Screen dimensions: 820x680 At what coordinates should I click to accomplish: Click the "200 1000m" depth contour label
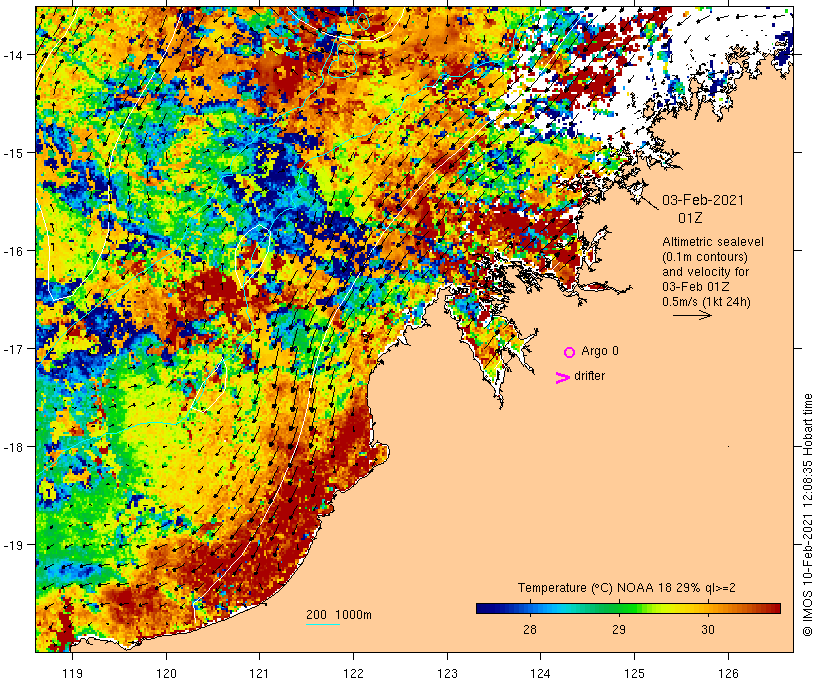(339, 615)
